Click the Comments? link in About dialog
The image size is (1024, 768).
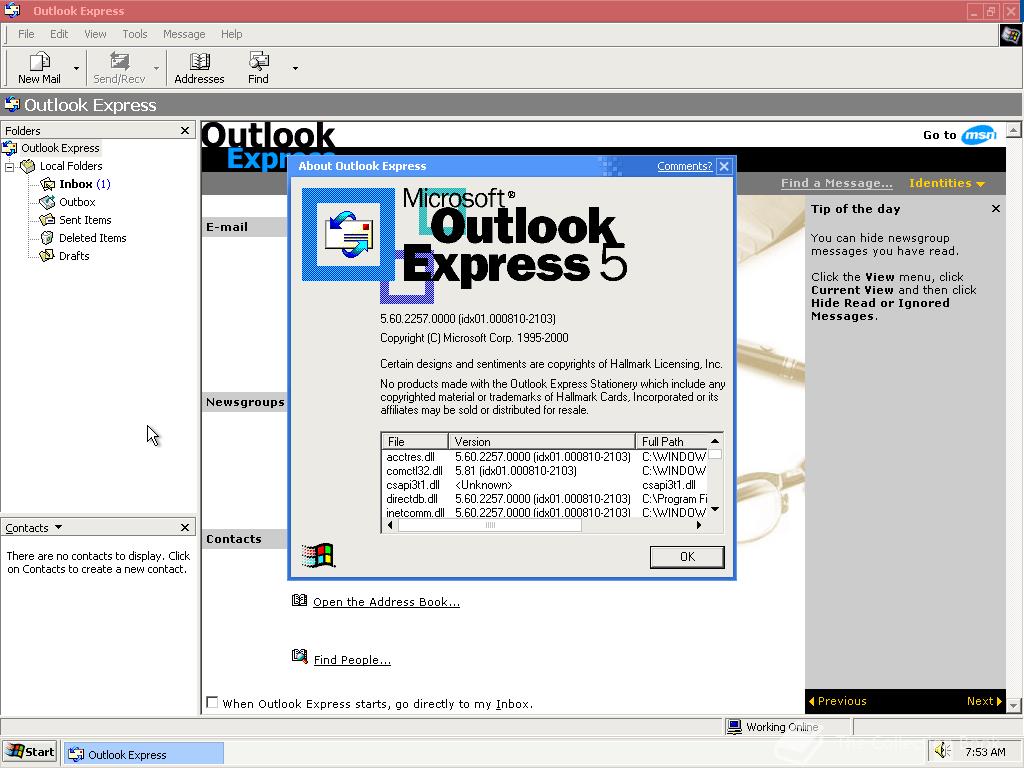684,166
